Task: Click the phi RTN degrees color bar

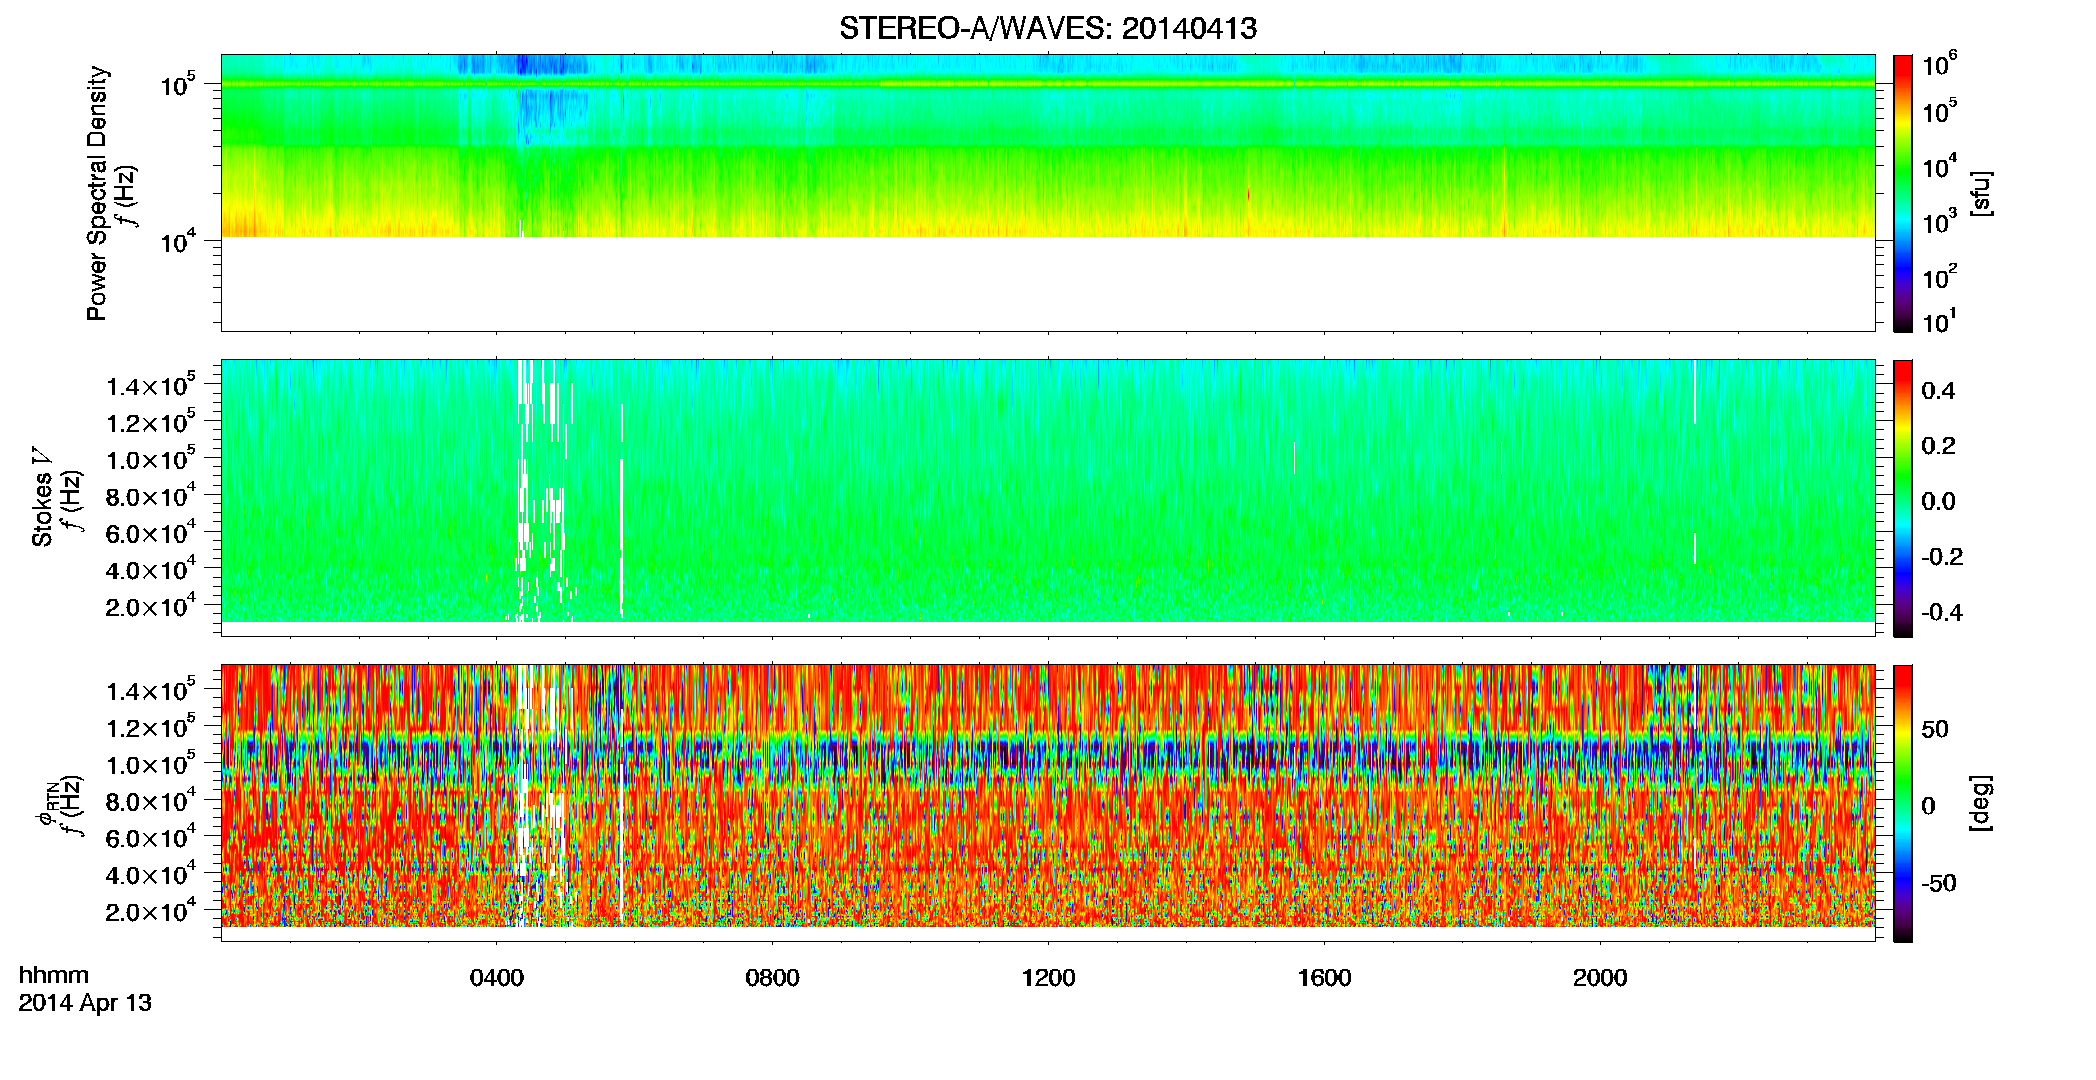Action: 1903,803
